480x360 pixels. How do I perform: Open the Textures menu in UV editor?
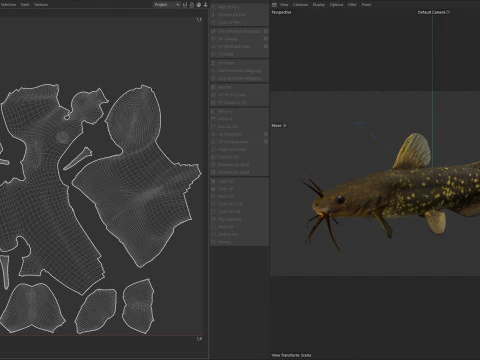click(41, 5)
